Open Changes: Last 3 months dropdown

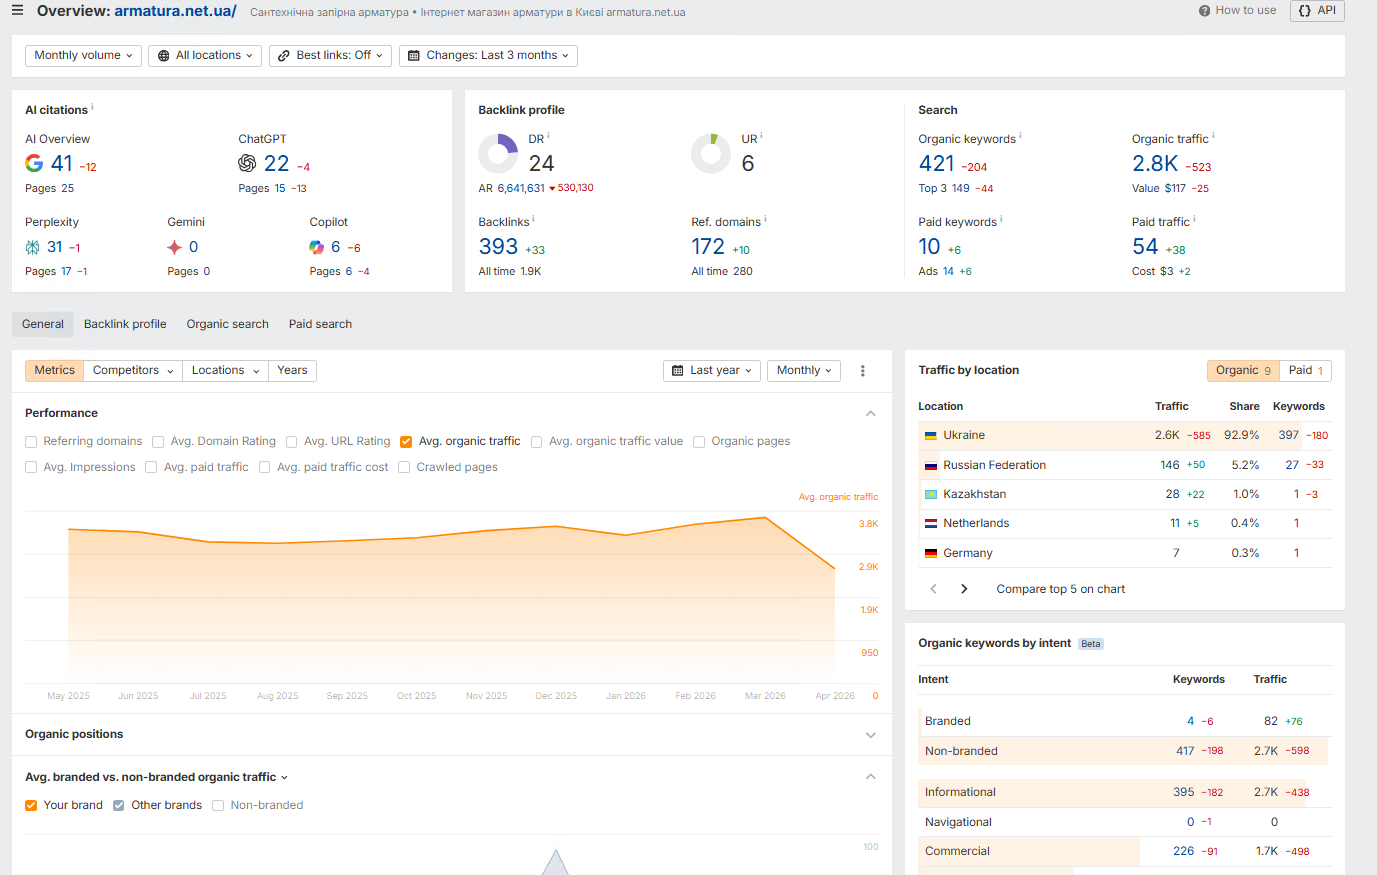tap(488, 56)
